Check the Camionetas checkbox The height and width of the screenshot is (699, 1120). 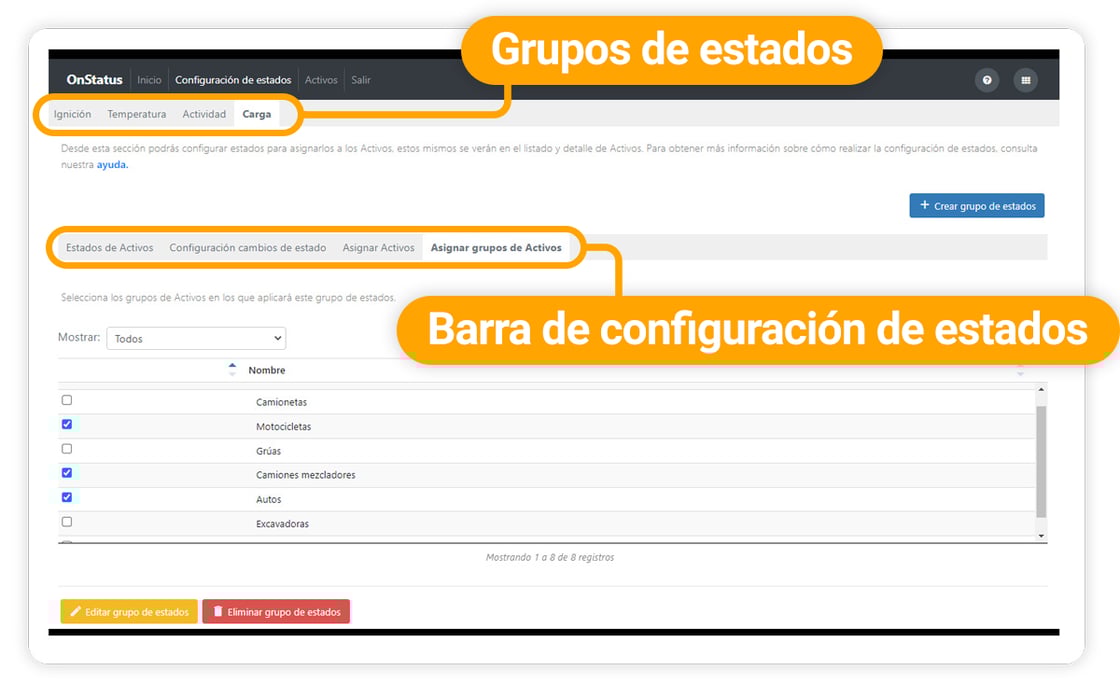(x=66, y=401)
